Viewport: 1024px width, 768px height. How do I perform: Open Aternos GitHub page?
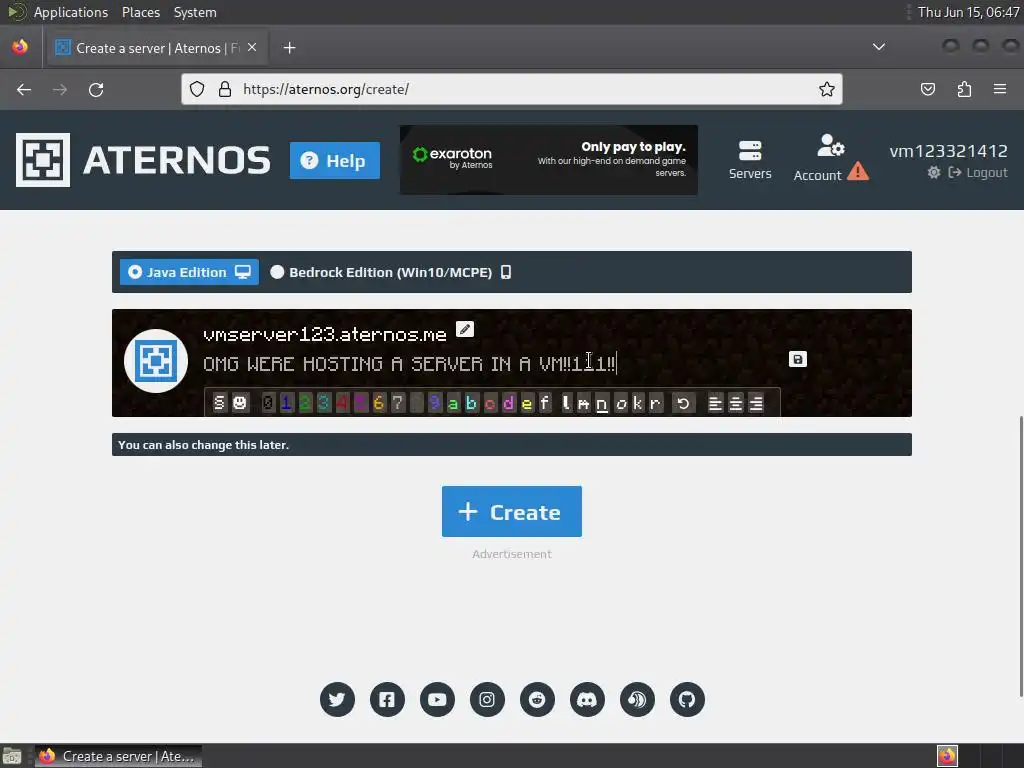pyautogui.click(x=687, y=699)
